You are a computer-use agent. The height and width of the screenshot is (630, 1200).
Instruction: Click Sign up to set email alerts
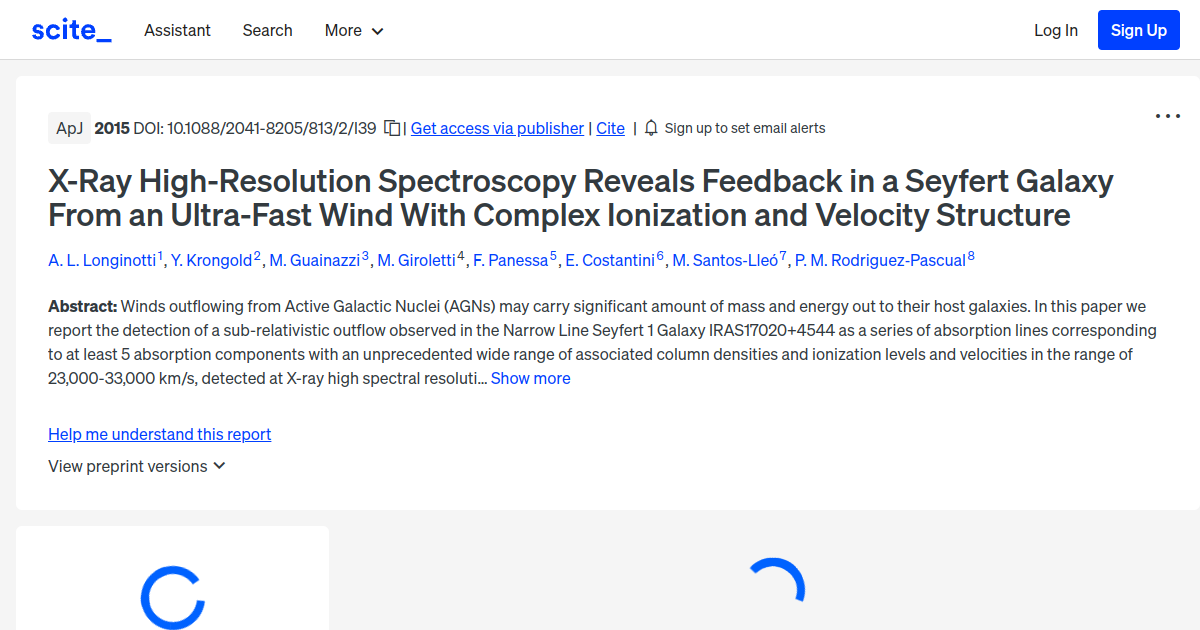pyautogui.click(x=744, y=128)
